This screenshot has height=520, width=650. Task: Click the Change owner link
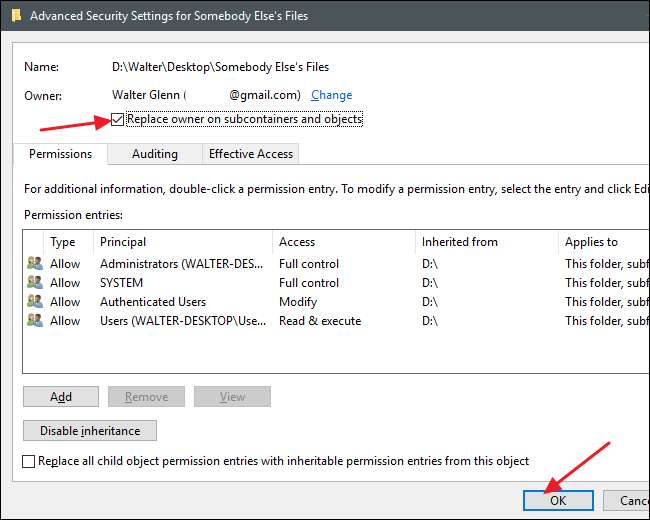331,95
